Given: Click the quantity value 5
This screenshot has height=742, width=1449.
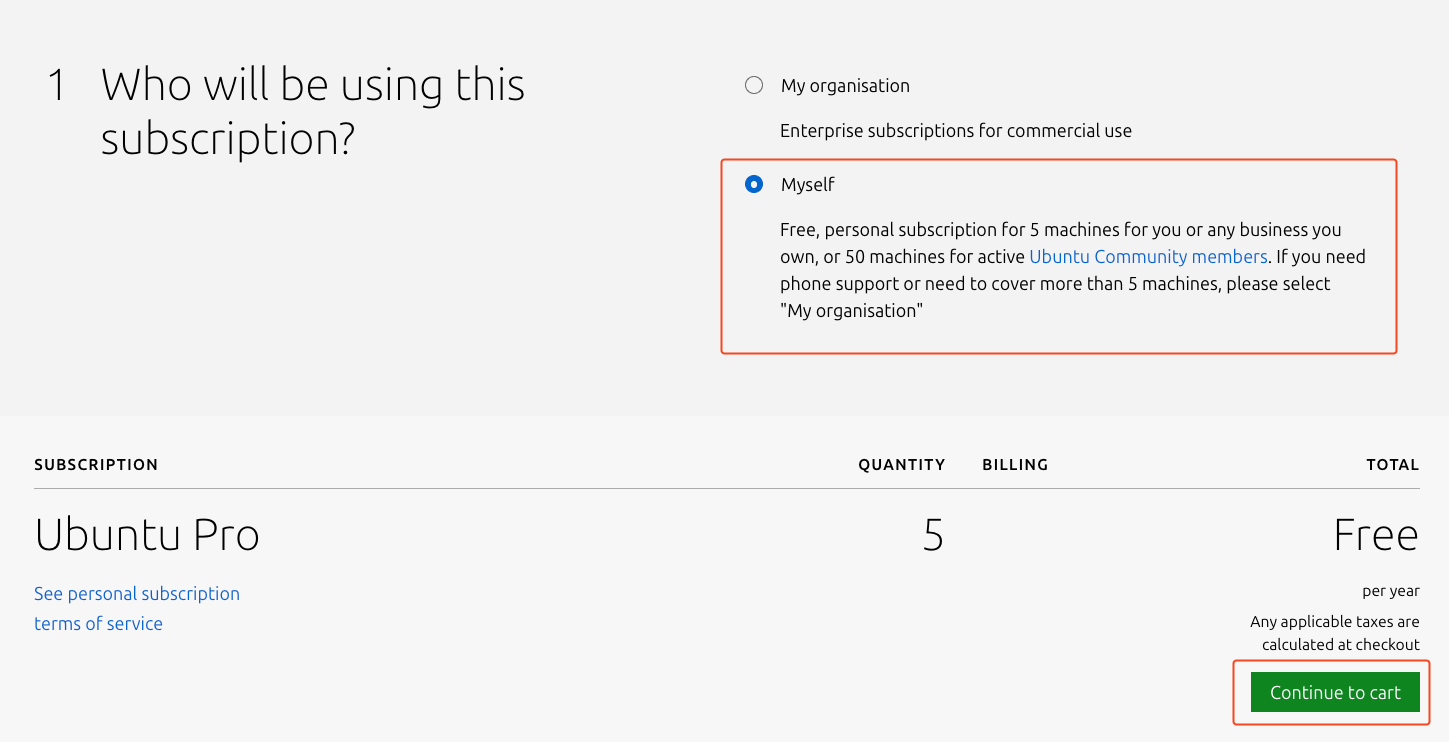Looking at the screenshot, I should (932, 536).
